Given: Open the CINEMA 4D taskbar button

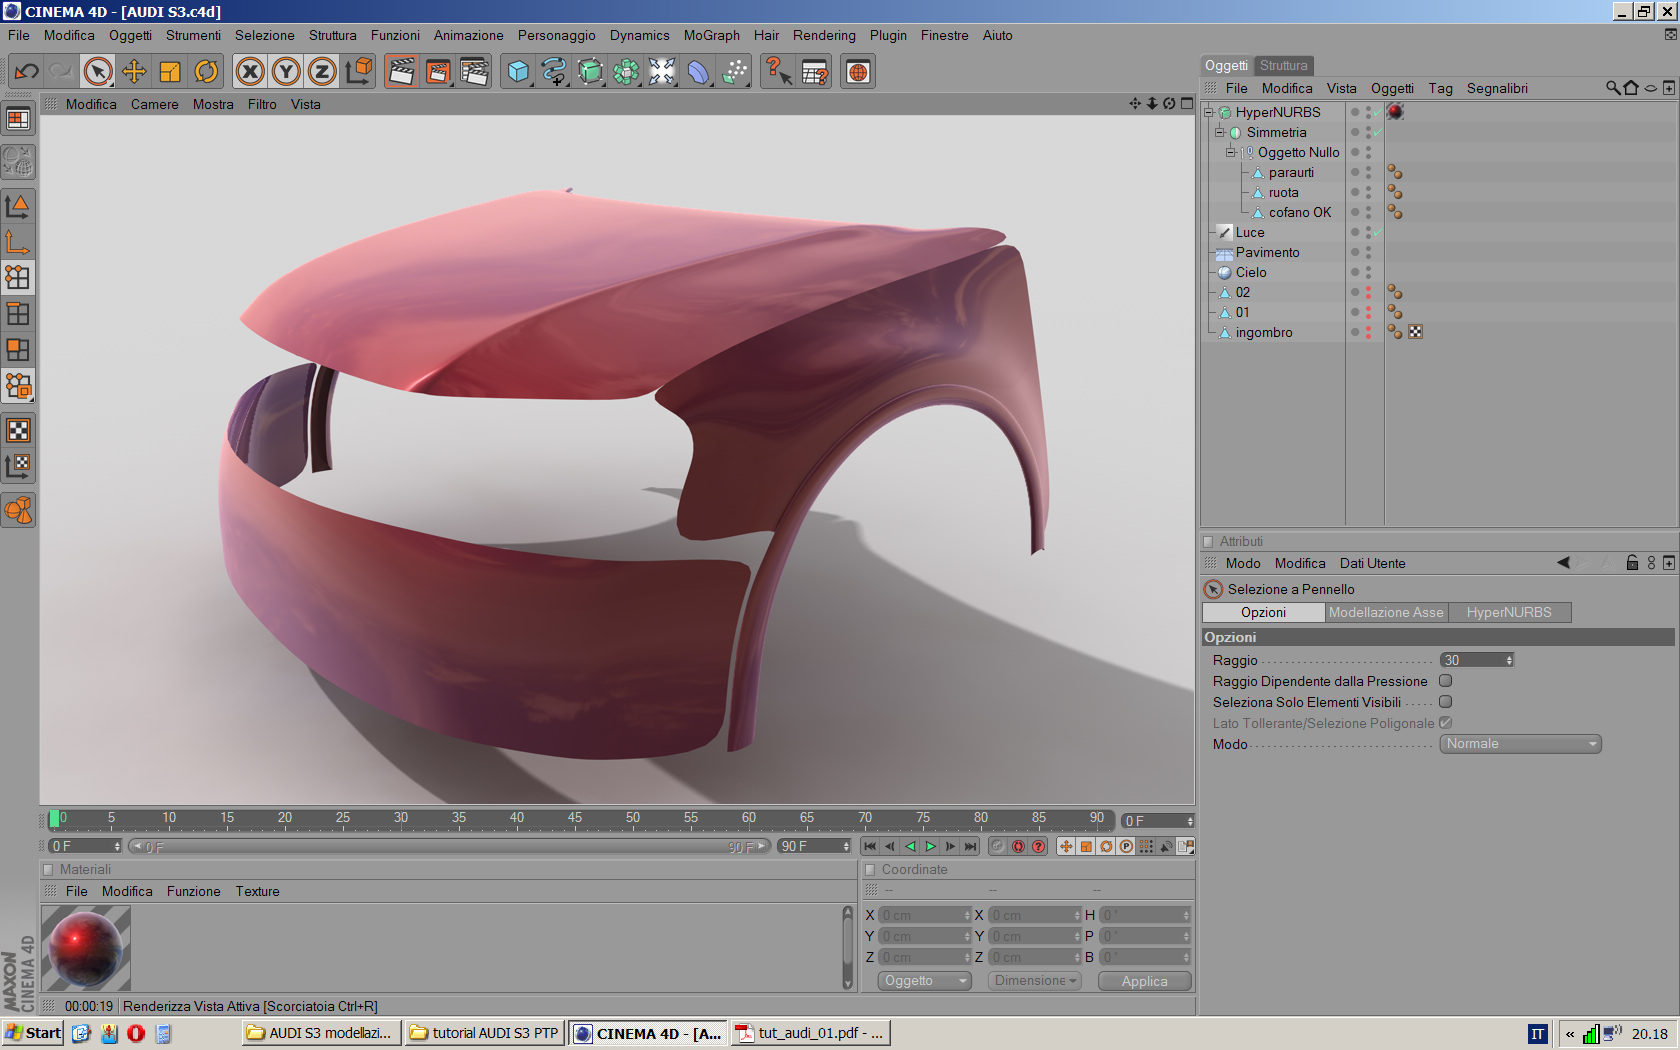Looking at the screenshot, I should tap(648, 1033).
